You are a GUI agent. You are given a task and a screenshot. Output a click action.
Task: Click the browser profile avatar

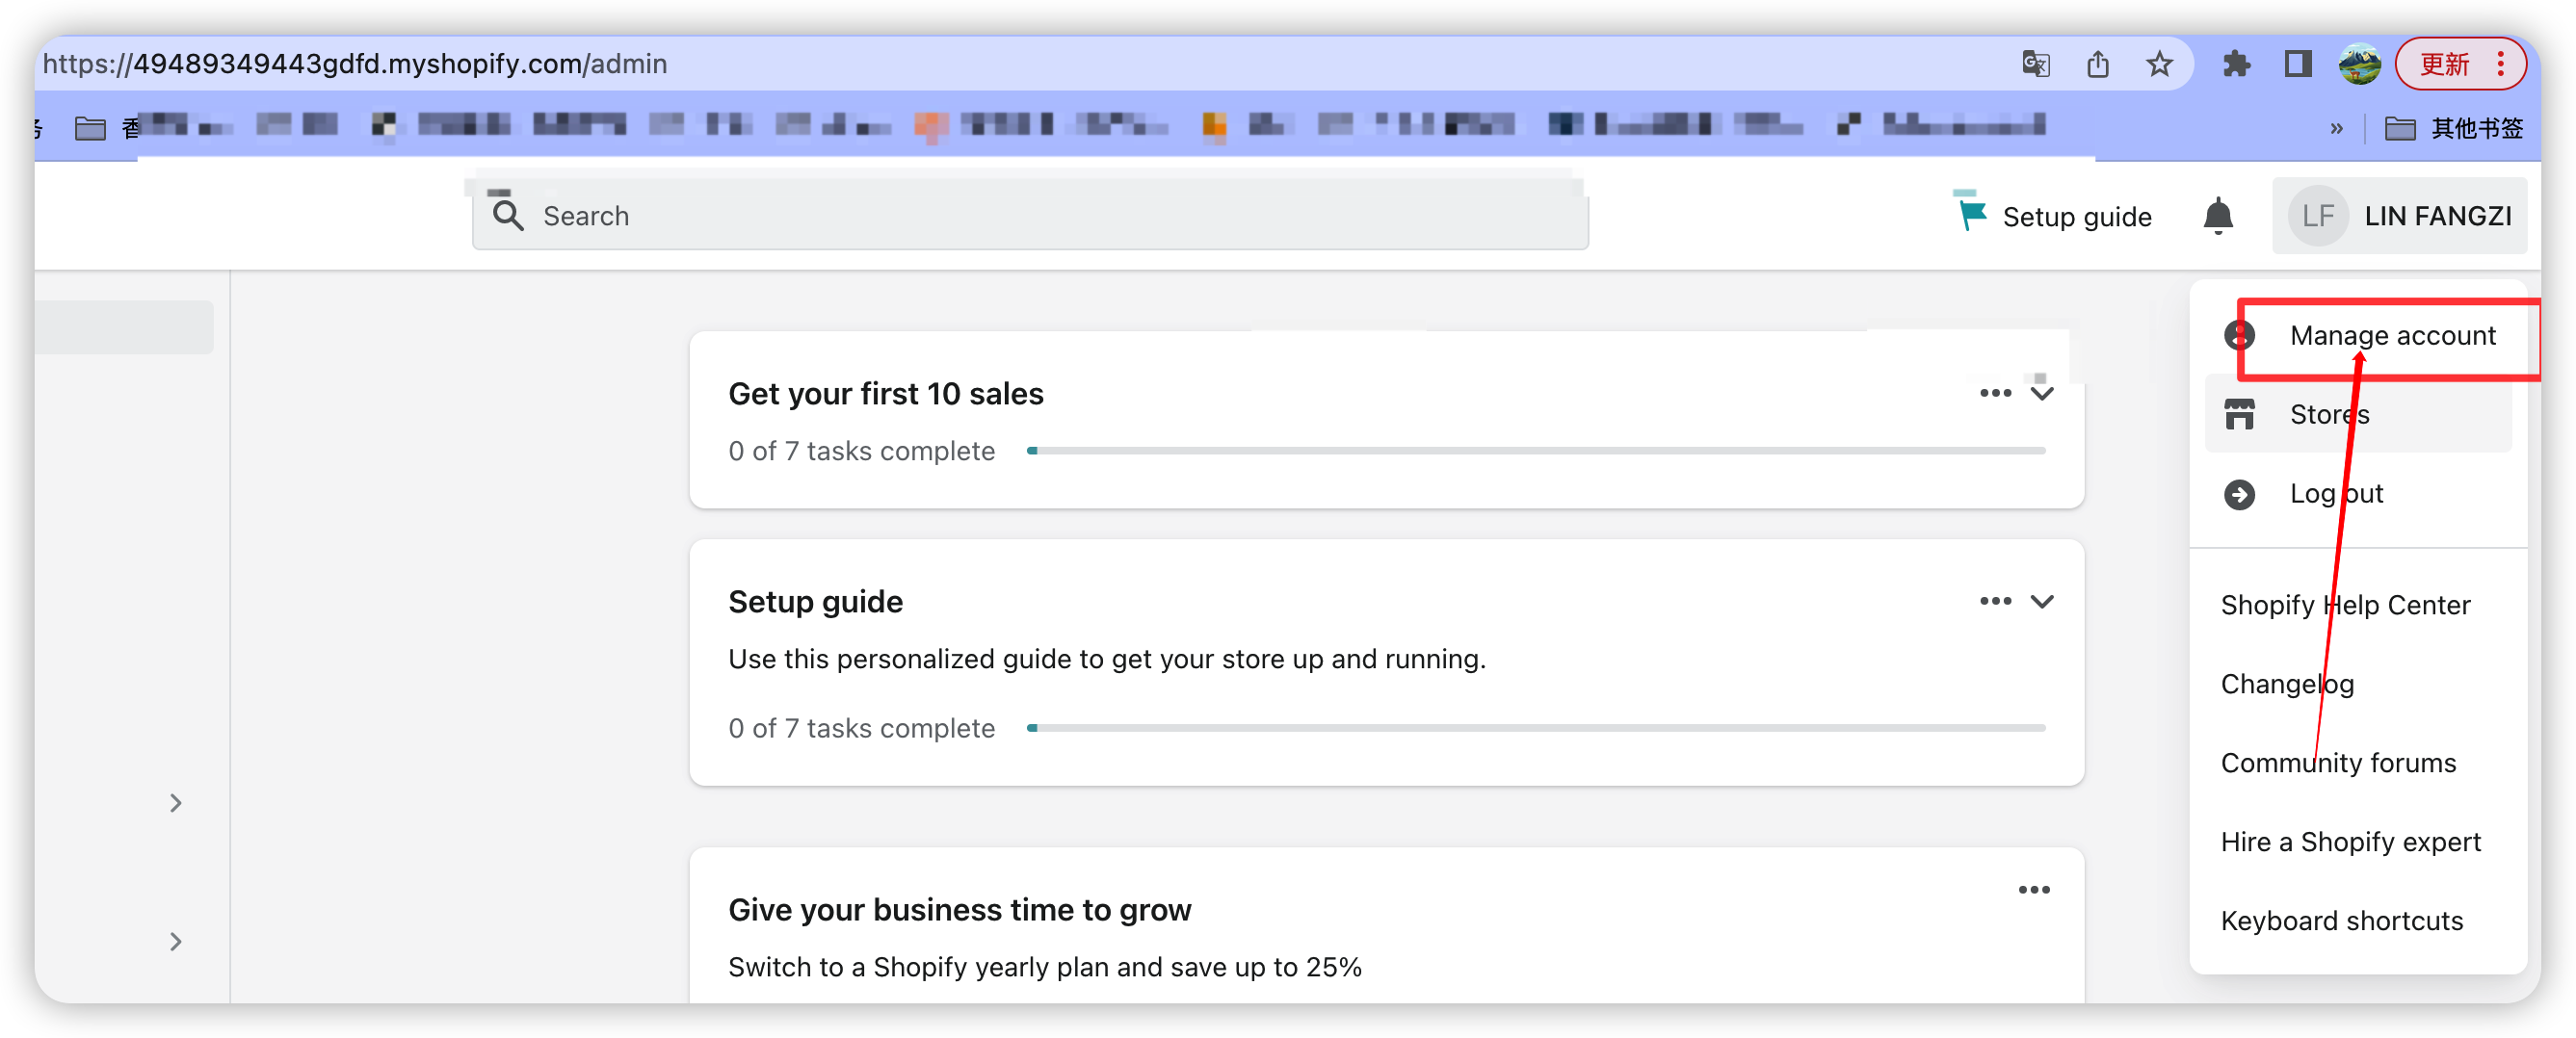[2359, 64]
